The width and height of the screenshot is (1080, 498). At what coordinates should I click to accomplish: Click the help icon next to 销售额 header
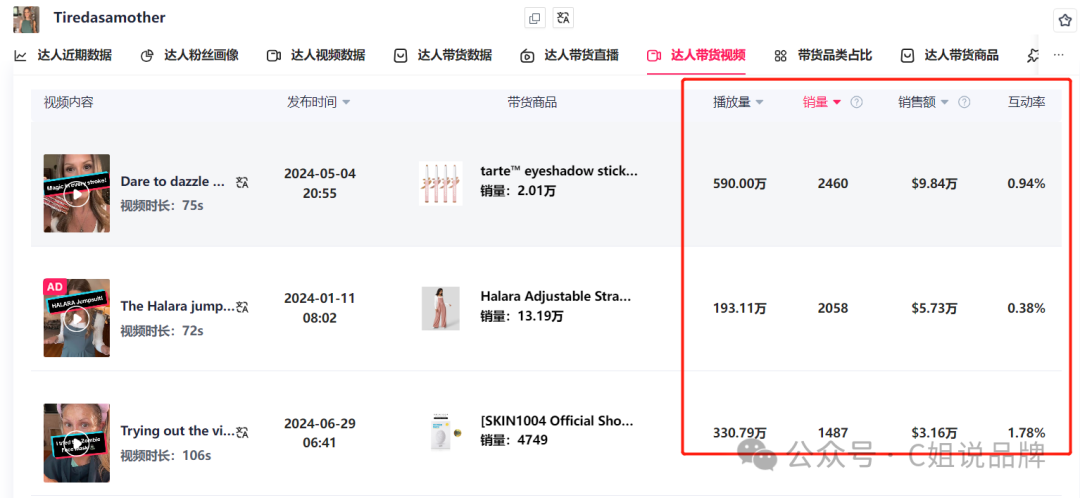point(964,103)
